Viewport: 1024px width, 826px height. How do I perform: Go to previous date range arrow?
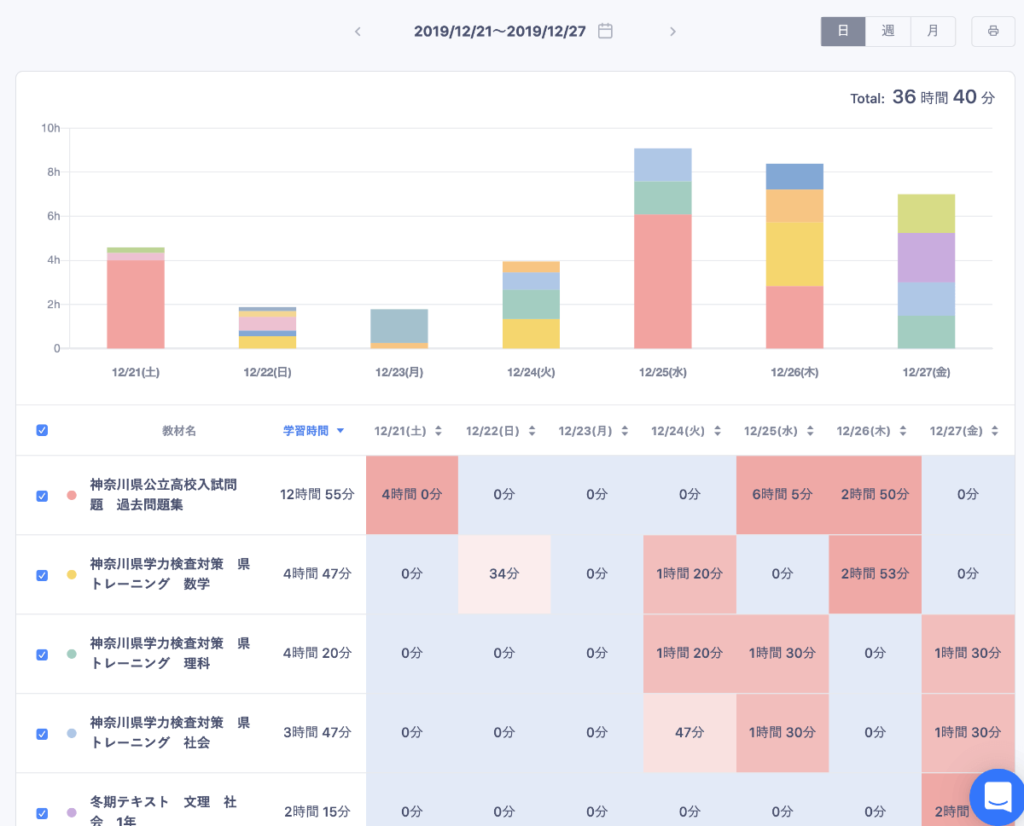click(358, 31)
